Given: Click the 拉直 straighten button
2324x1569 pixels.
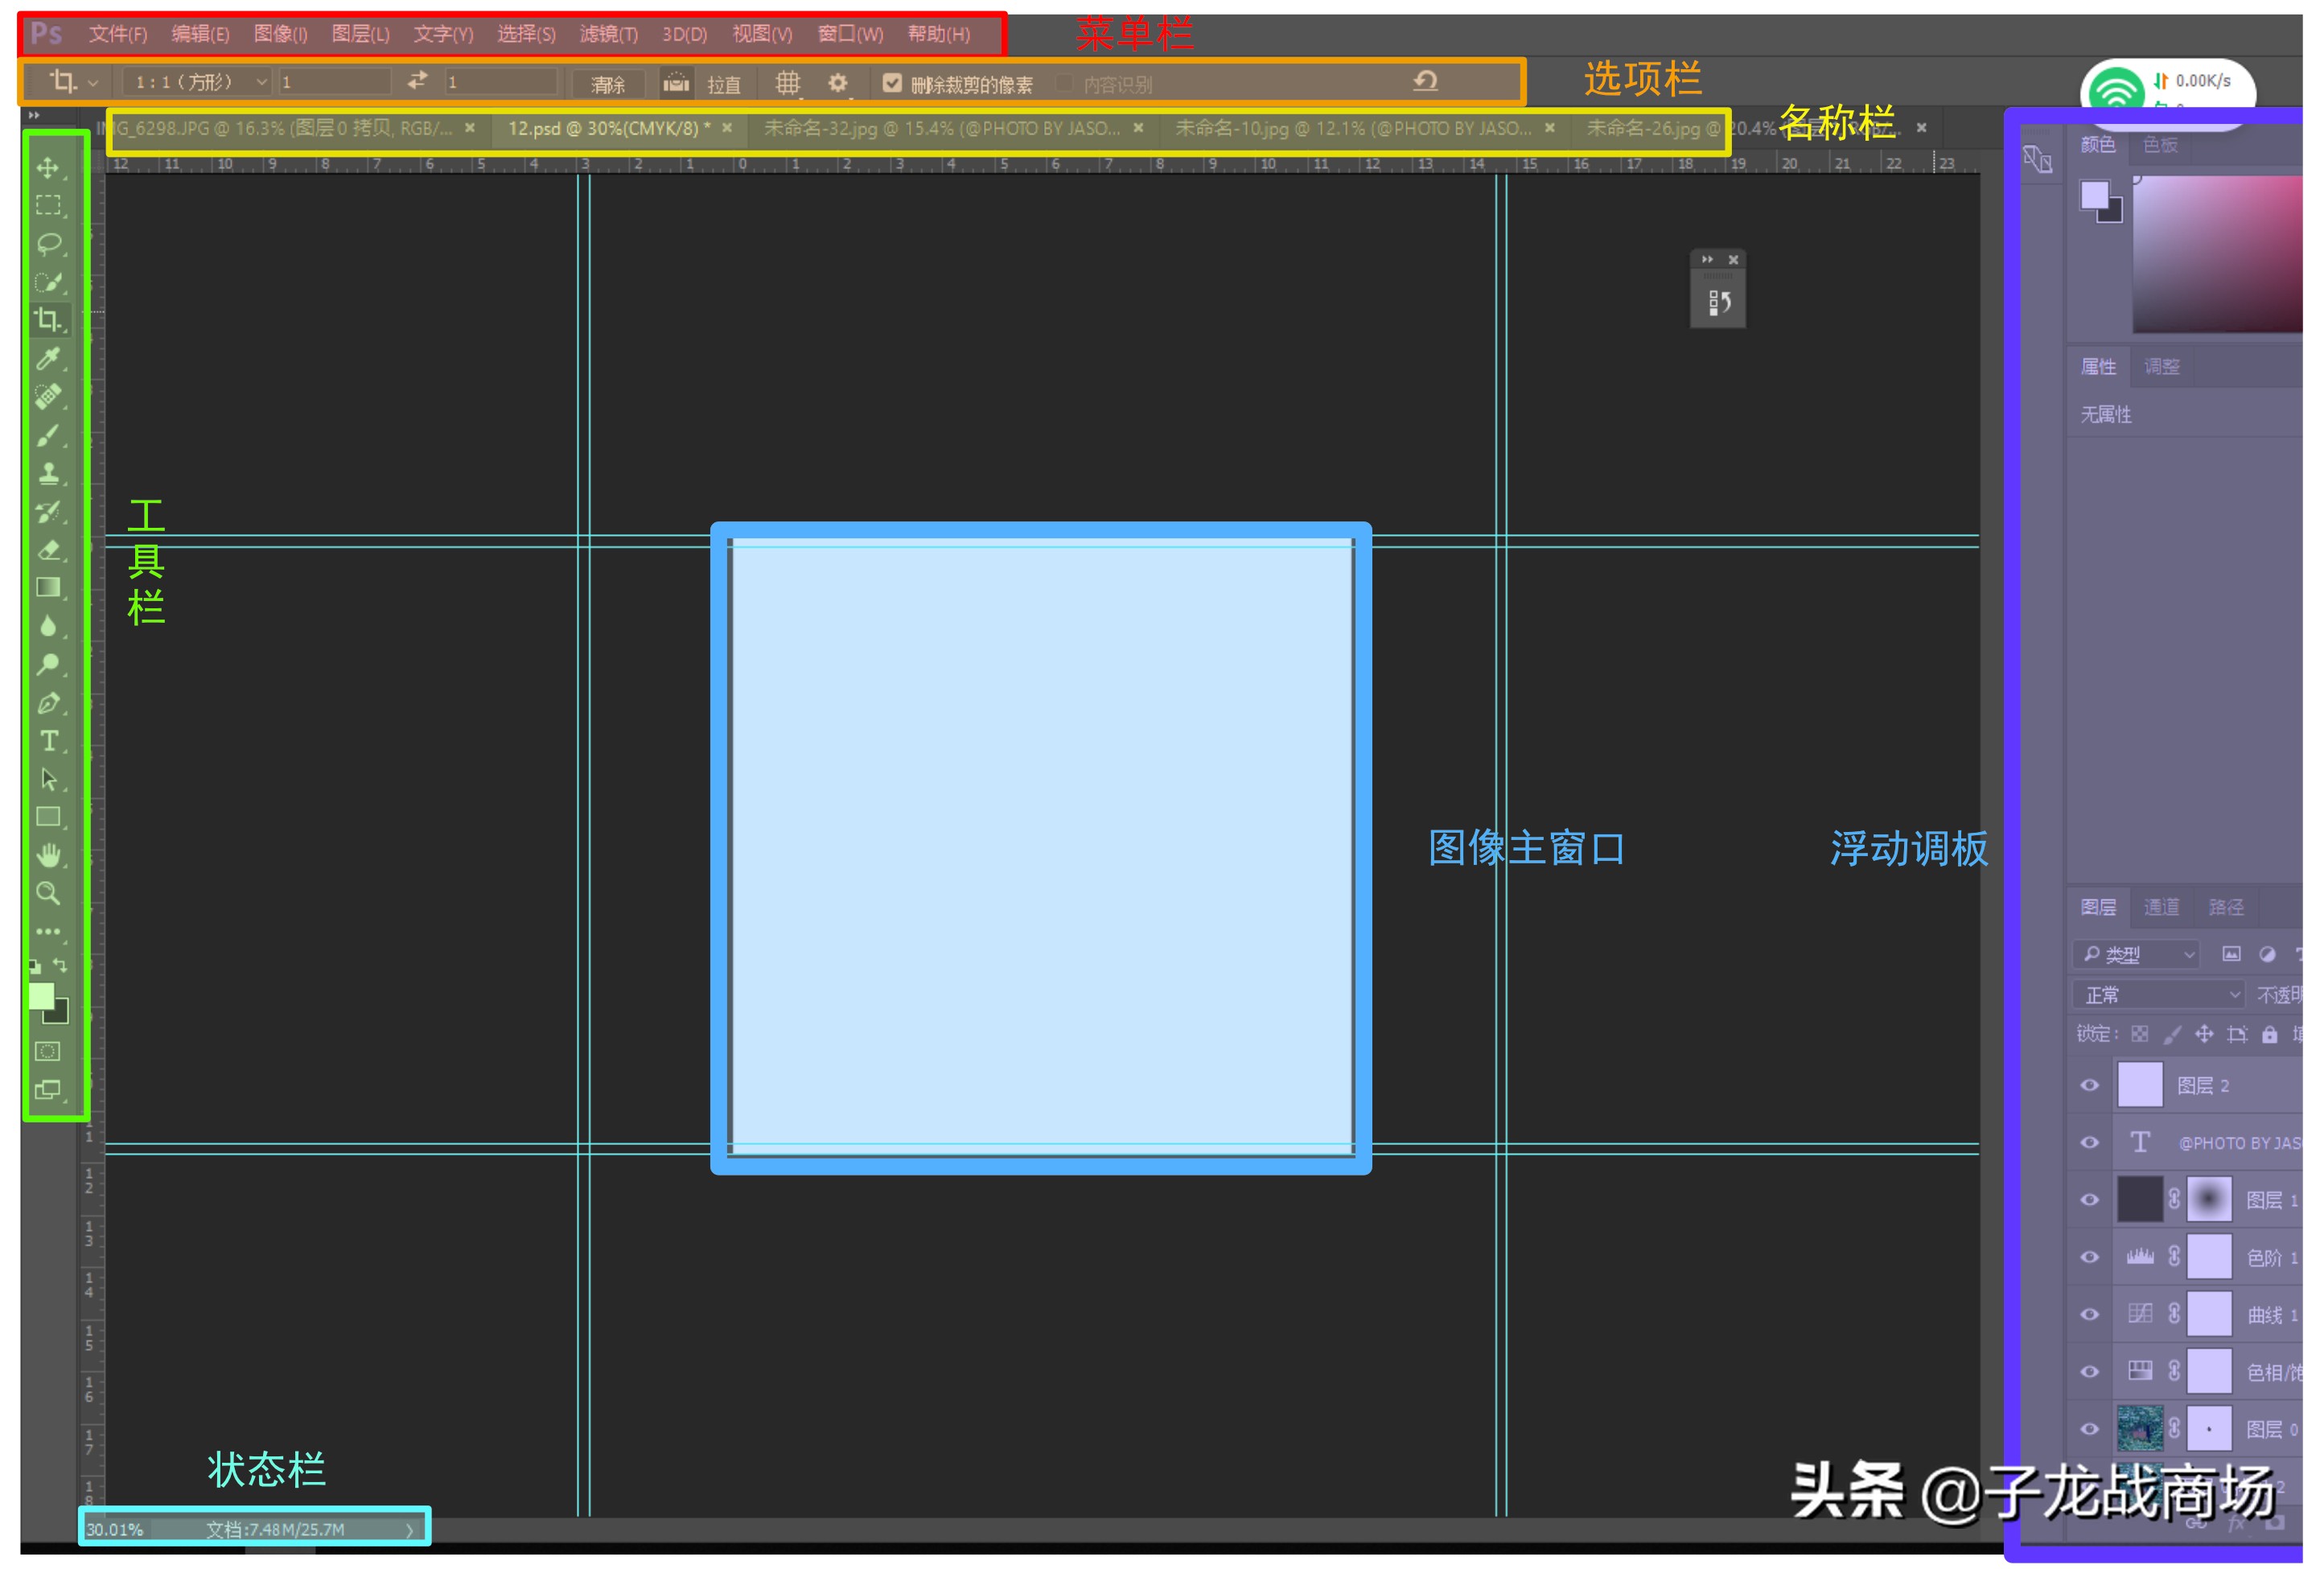Looking at the screenshot, I should [723, 84].
